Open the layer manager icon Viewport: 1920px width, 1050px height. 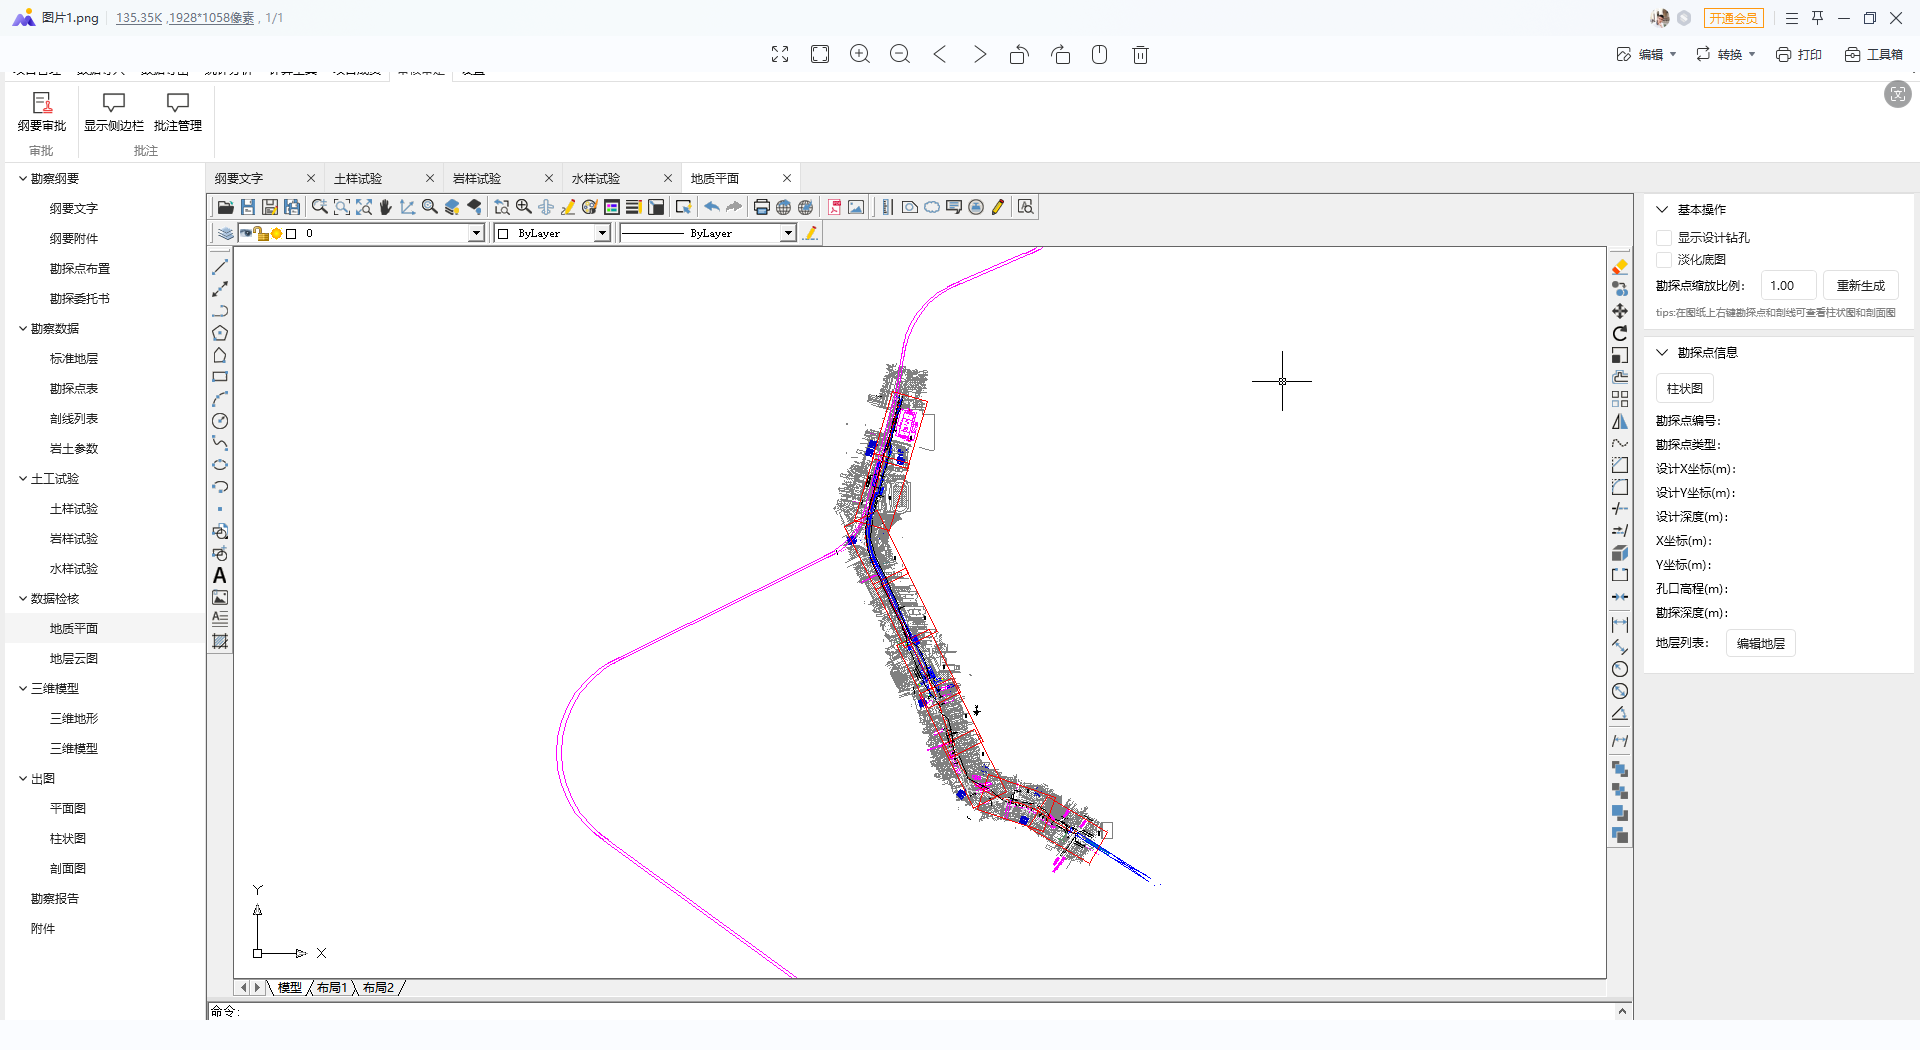click(226, 233)
